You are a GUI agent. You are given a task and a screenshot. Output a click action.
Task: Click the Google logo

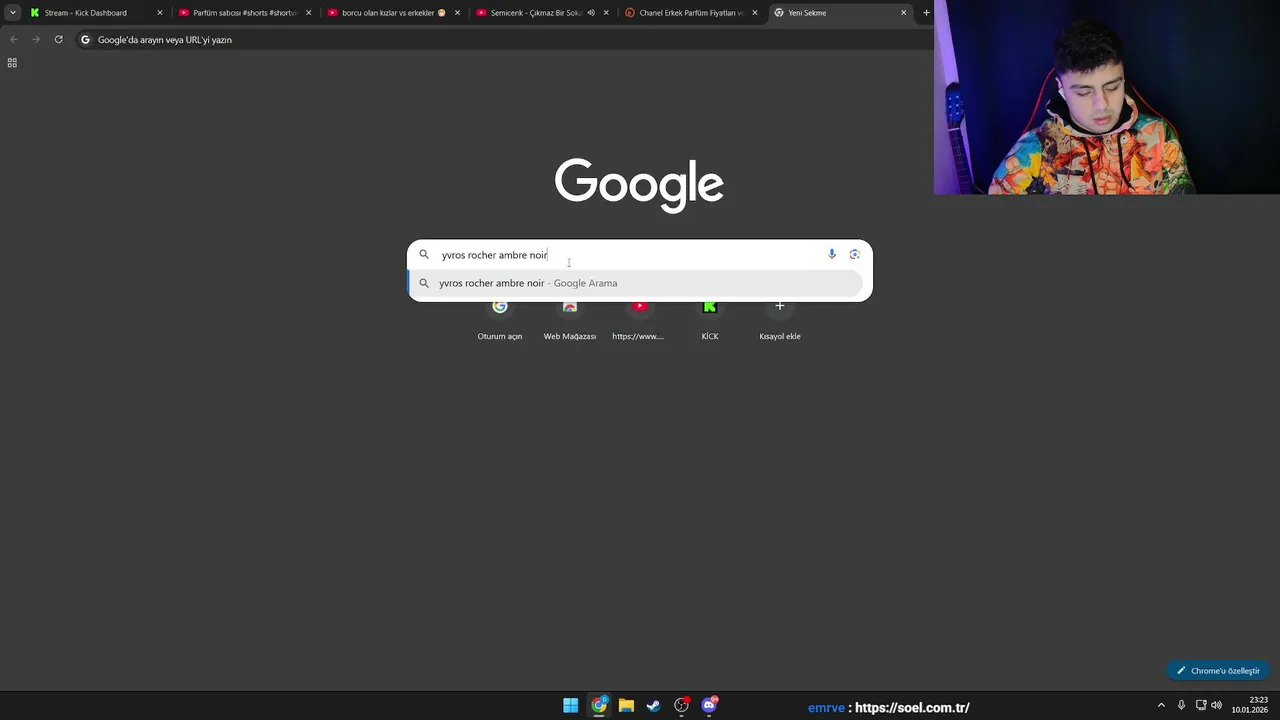tap(639, 185)
